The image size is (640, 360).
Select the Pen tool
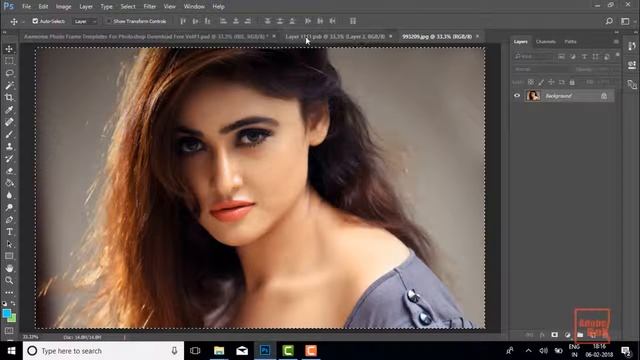pyautogui.click(x=9, y=220)
